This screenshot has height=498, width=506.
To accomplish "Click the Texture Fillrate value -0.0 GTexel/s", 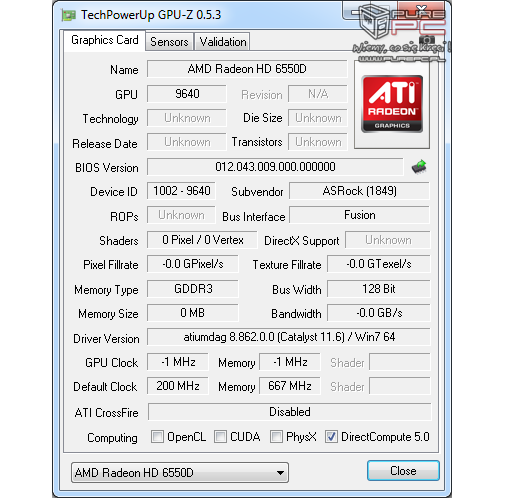I will 379,264.
